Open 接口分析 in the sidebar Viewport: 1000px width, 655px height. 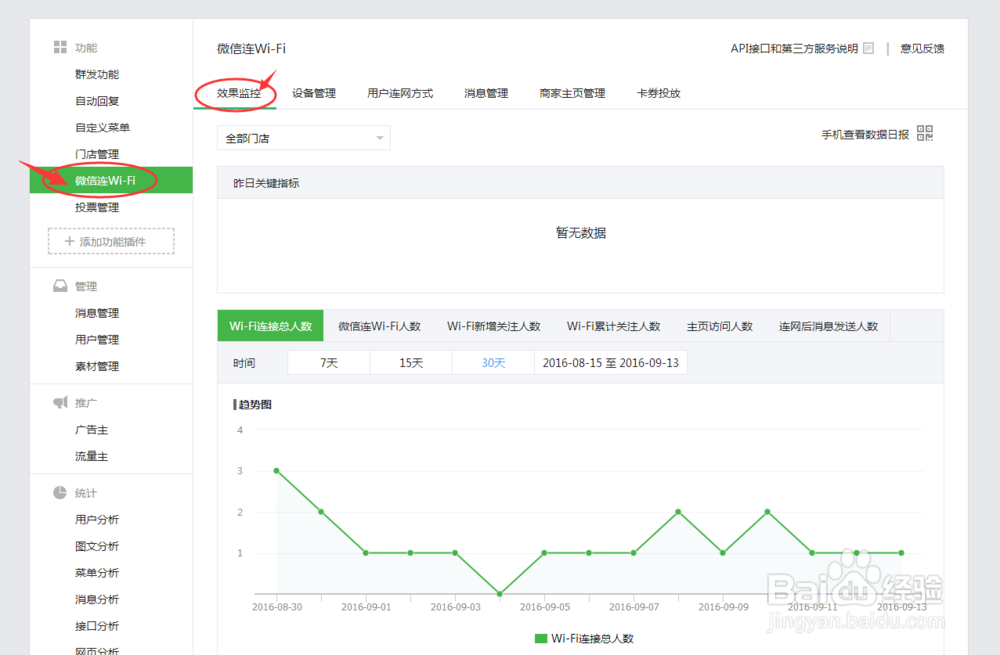coord(97,626)
